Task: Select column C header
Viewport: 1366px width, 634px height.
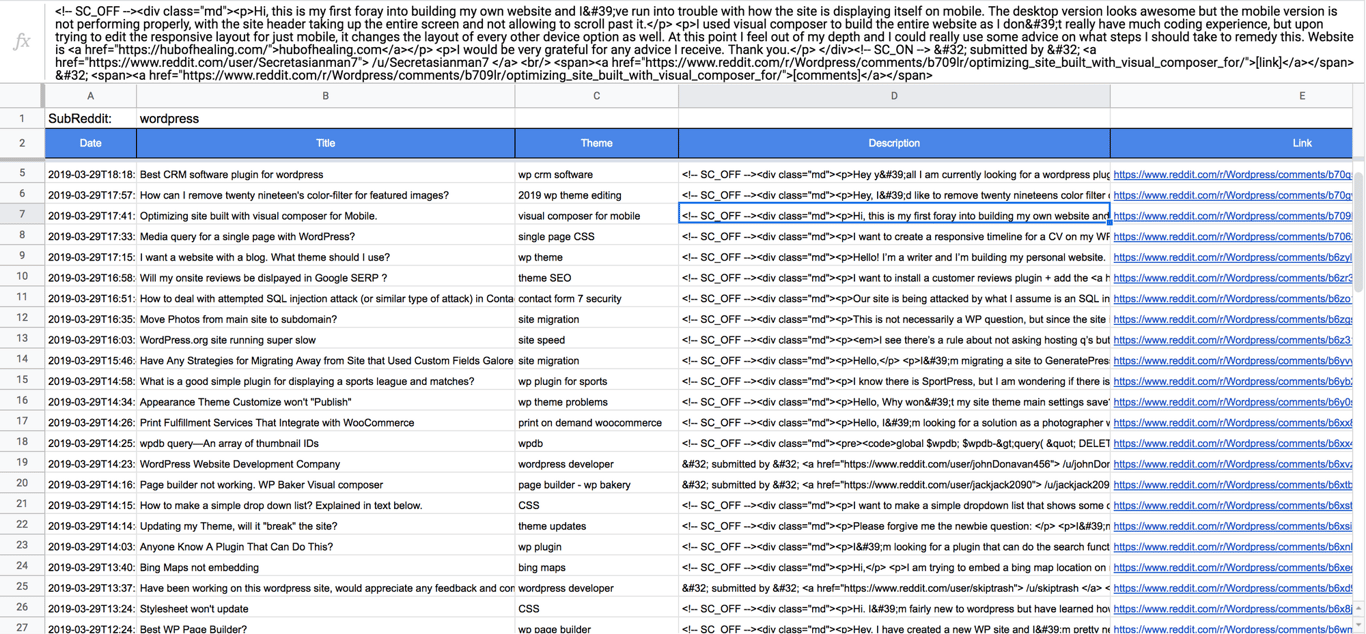Action: click(x=596, y=96)
